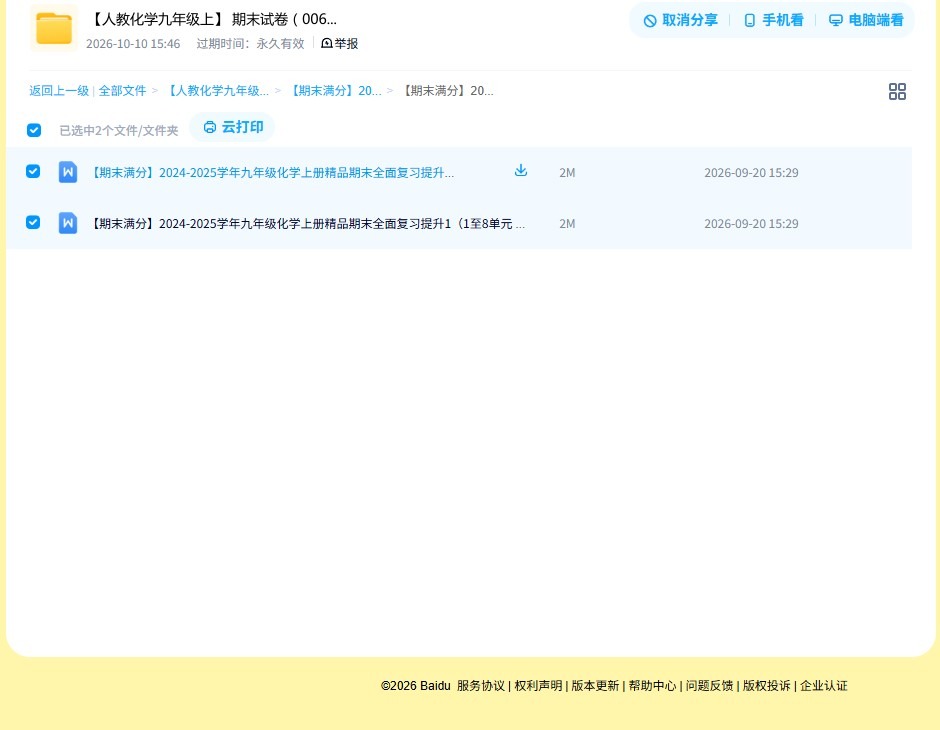
Task: Uncheck the first file ending in '复习提升...'
Action: (x=33, y=171)
